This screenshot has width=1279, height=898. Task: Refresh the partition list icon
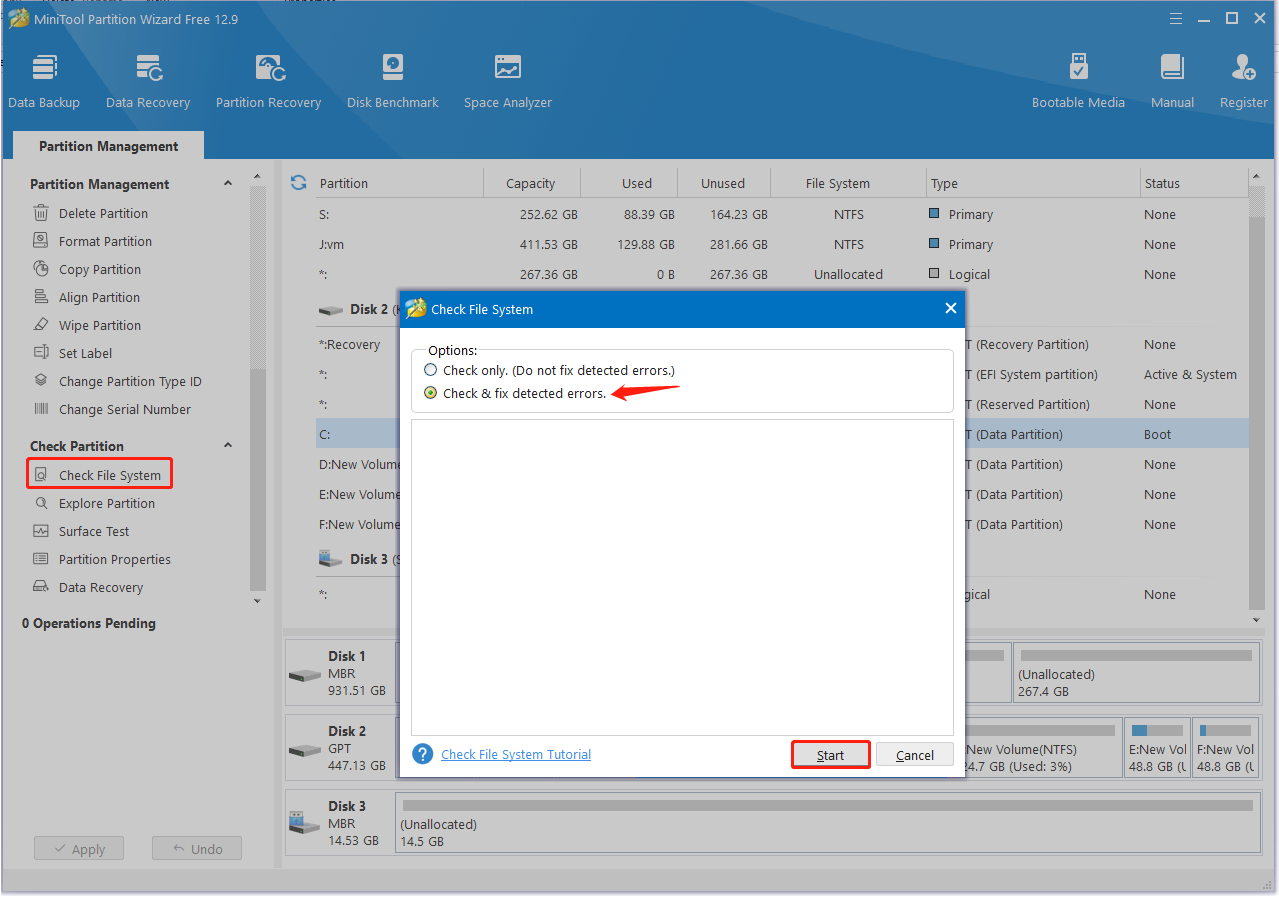(x=298, y=183)
